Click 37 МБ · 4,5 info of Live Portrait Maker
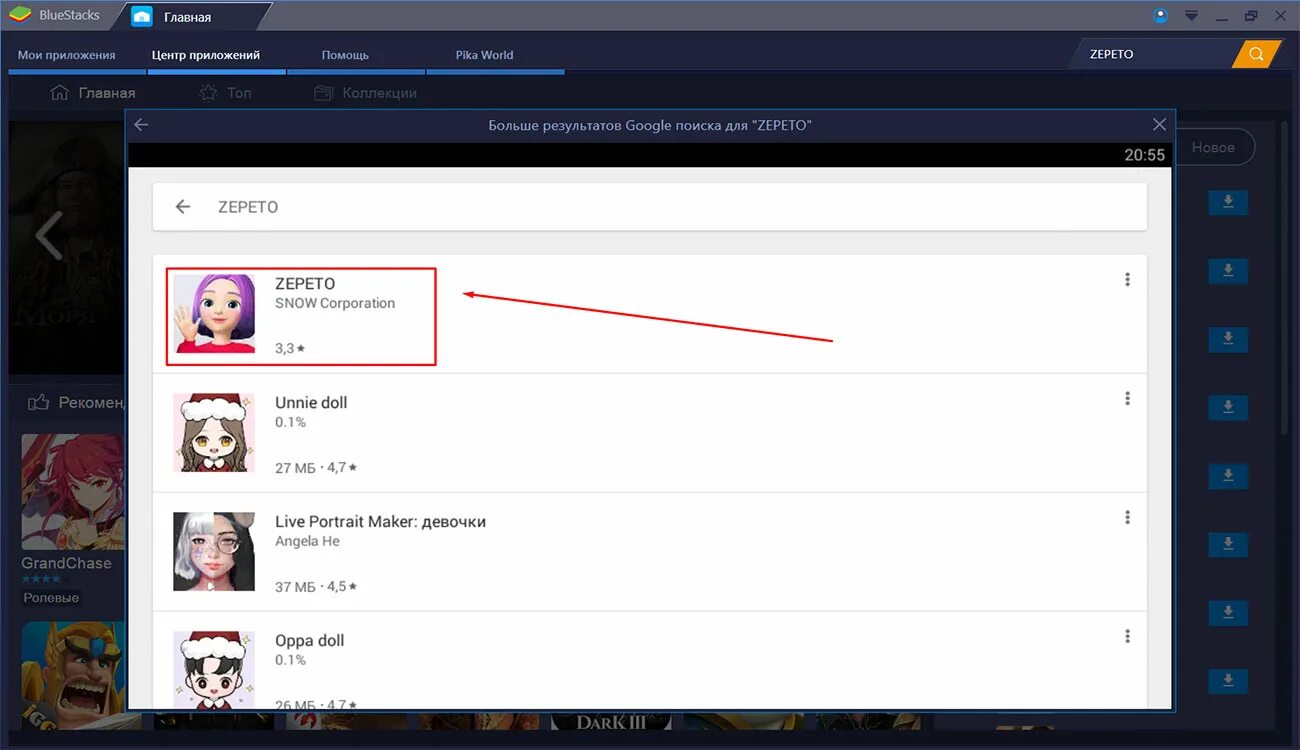This screenshot has height=750, width=1300. click(x=316, y=586)
